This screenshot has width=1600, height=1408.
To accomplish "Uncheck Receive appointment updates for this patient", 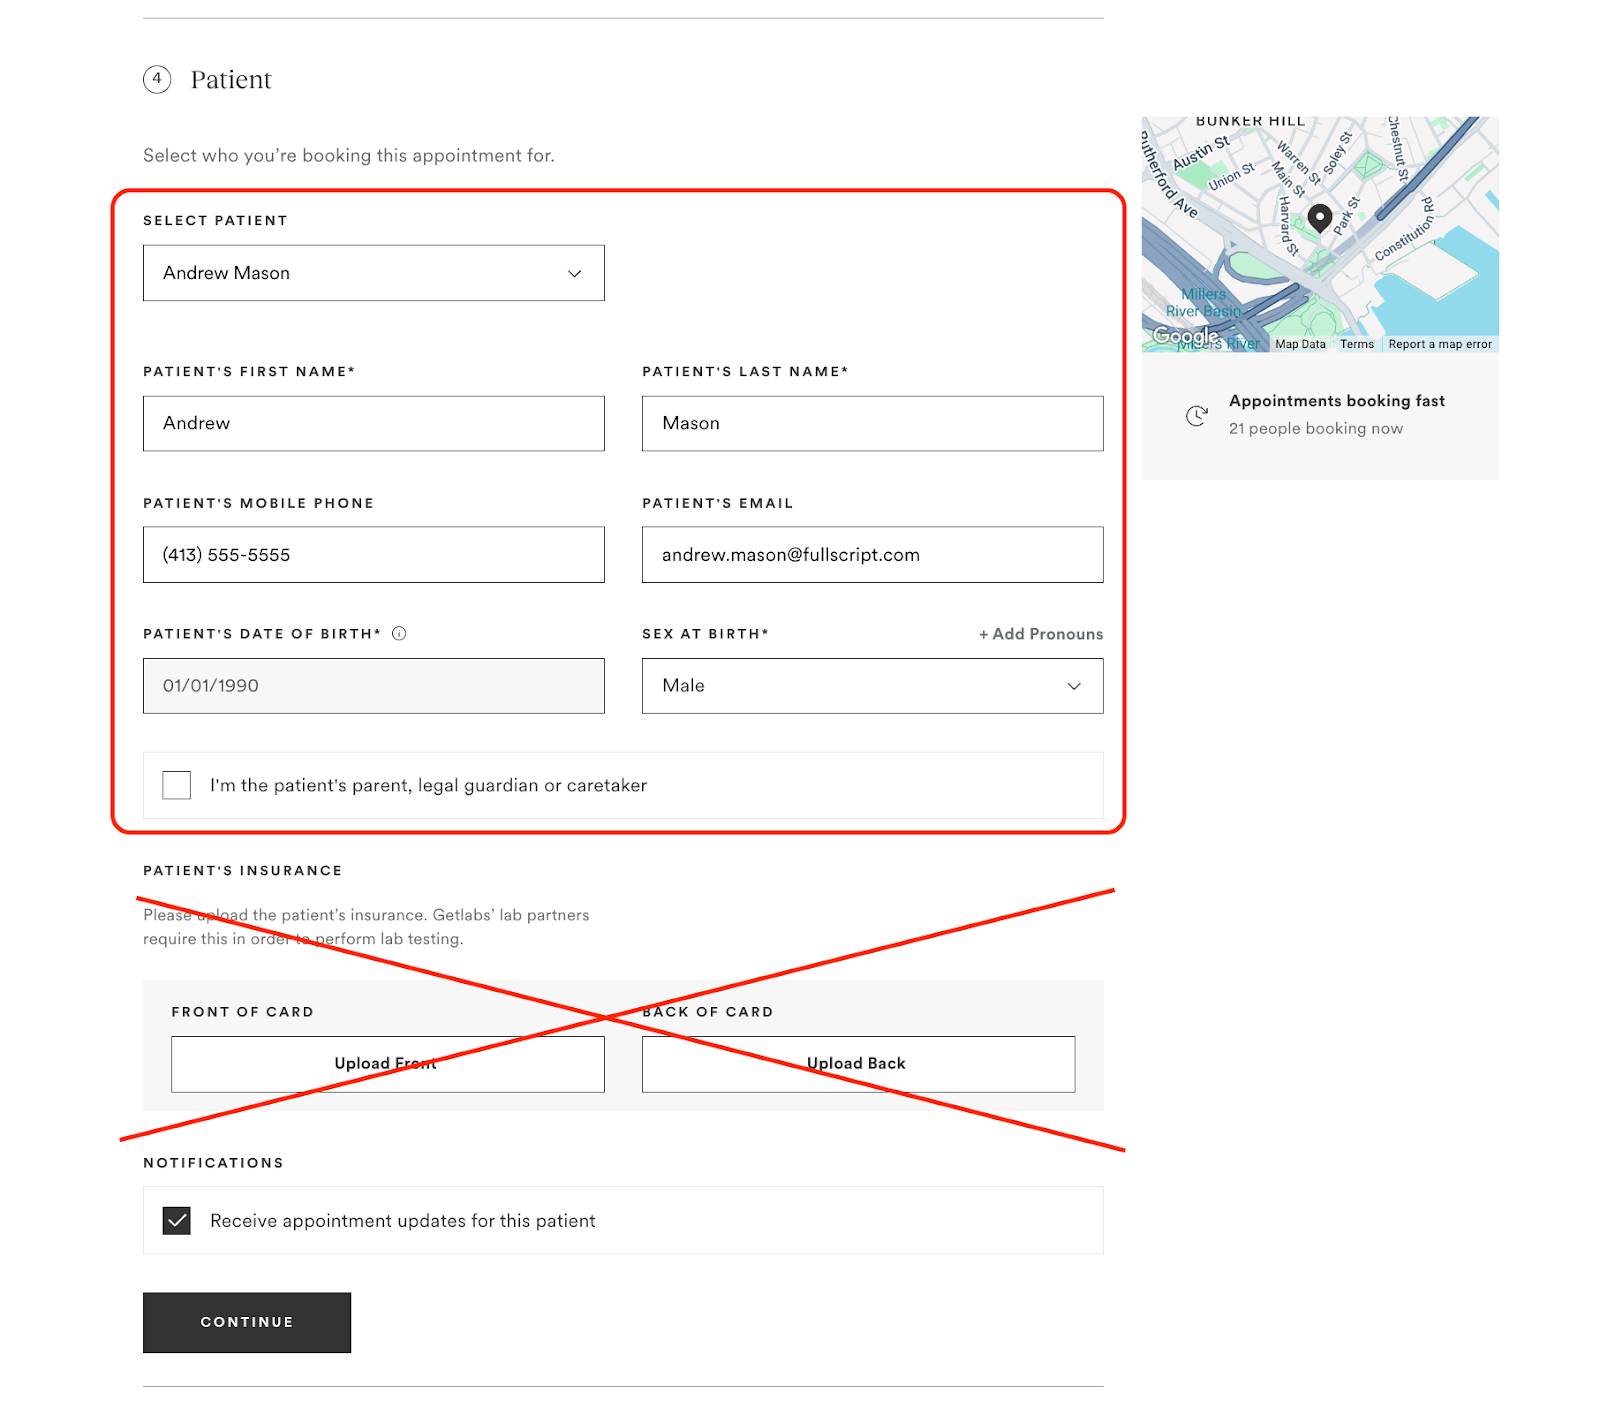I will [176, 1220].
